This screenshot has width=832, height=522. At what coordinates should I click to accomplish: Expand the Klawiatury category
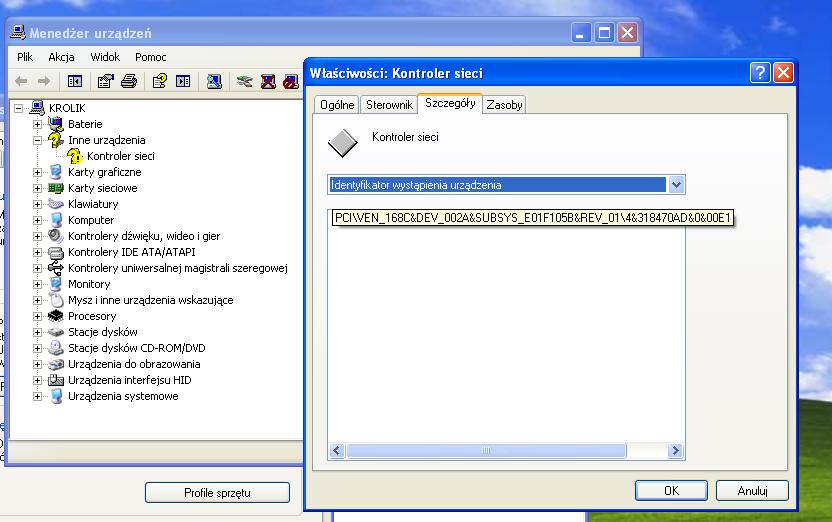point(37,204)
